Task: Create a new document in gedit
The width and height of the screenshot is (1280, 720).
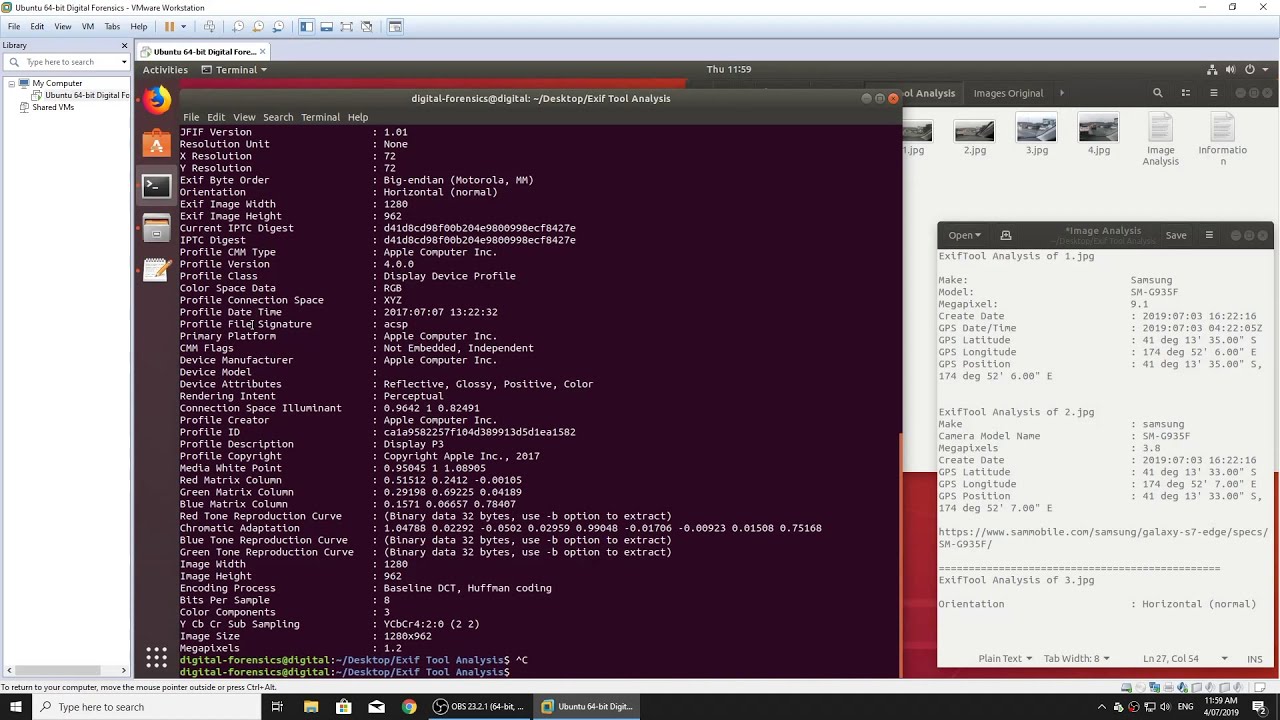Action: (x=1006, y=236)
